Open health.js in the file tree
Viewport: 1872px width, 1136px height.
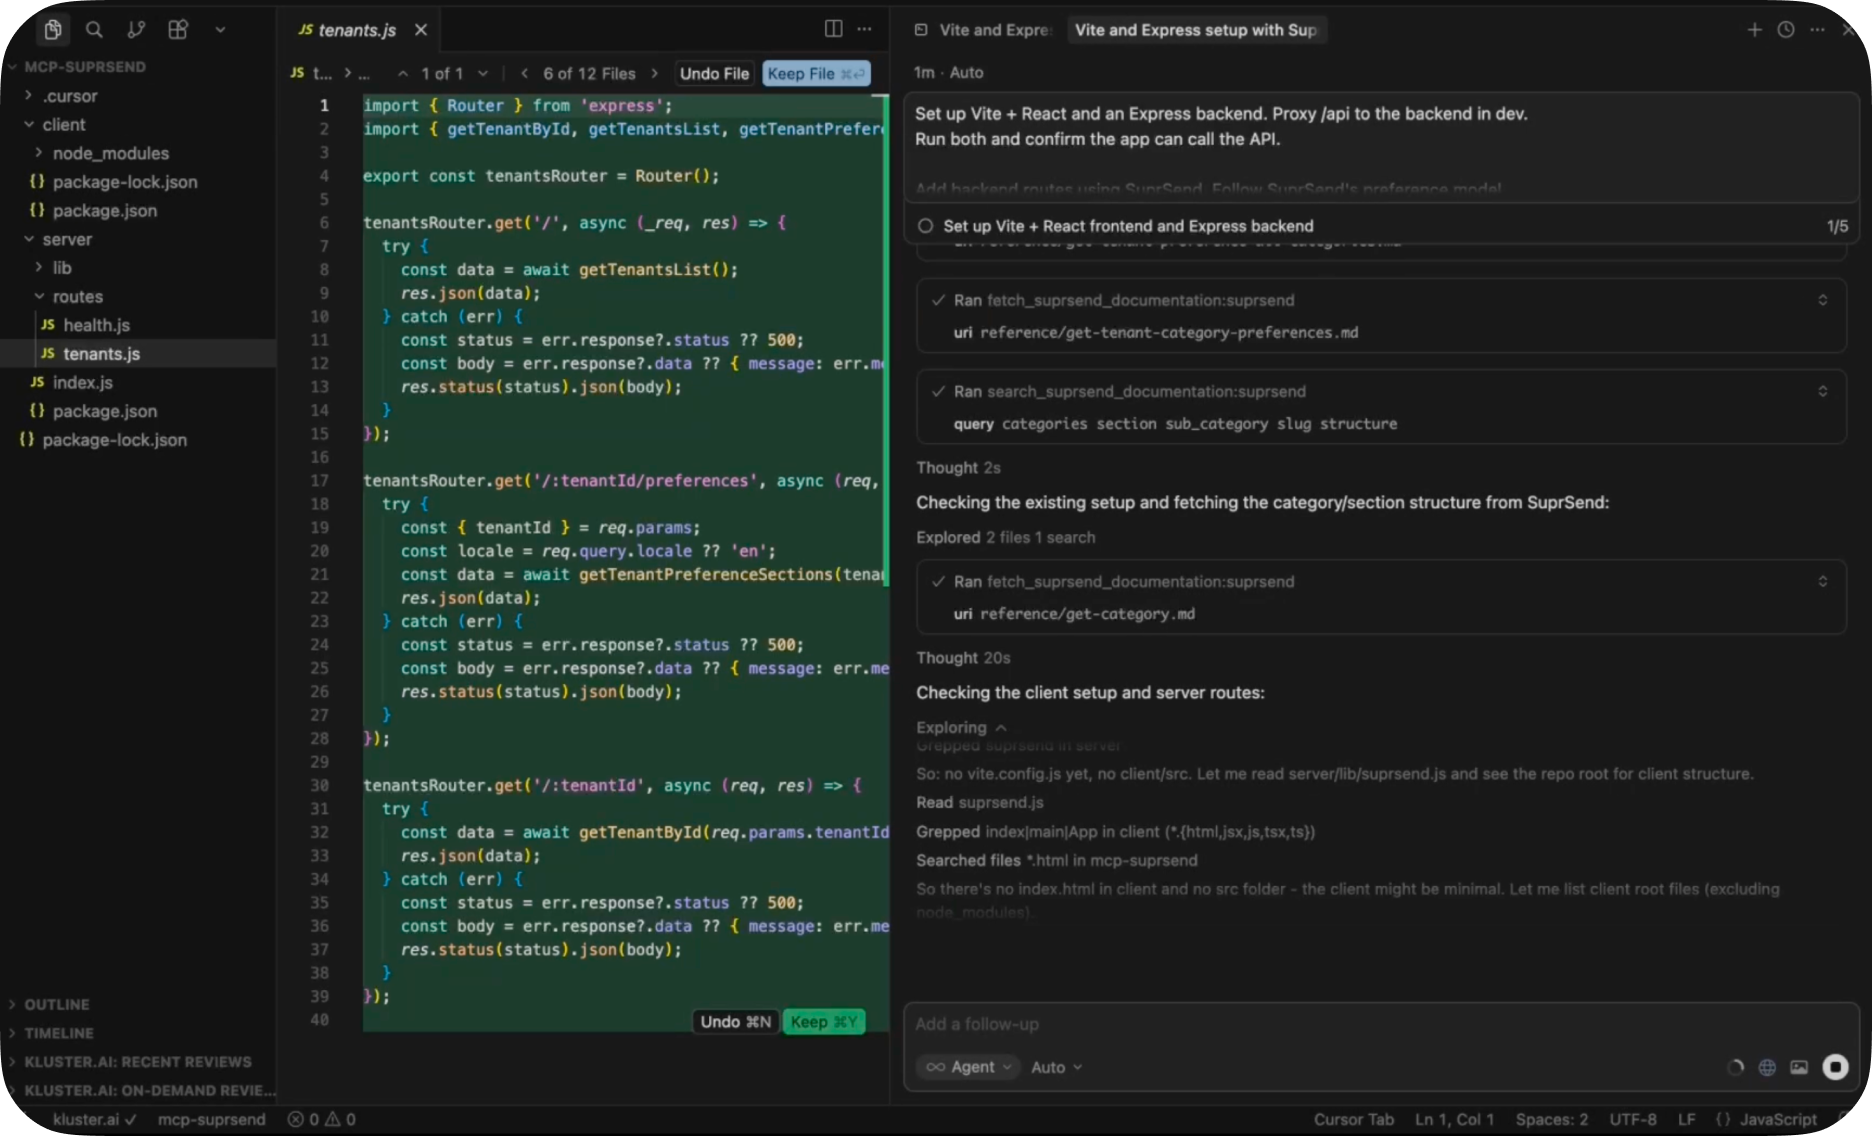click(x=96, y=325)
